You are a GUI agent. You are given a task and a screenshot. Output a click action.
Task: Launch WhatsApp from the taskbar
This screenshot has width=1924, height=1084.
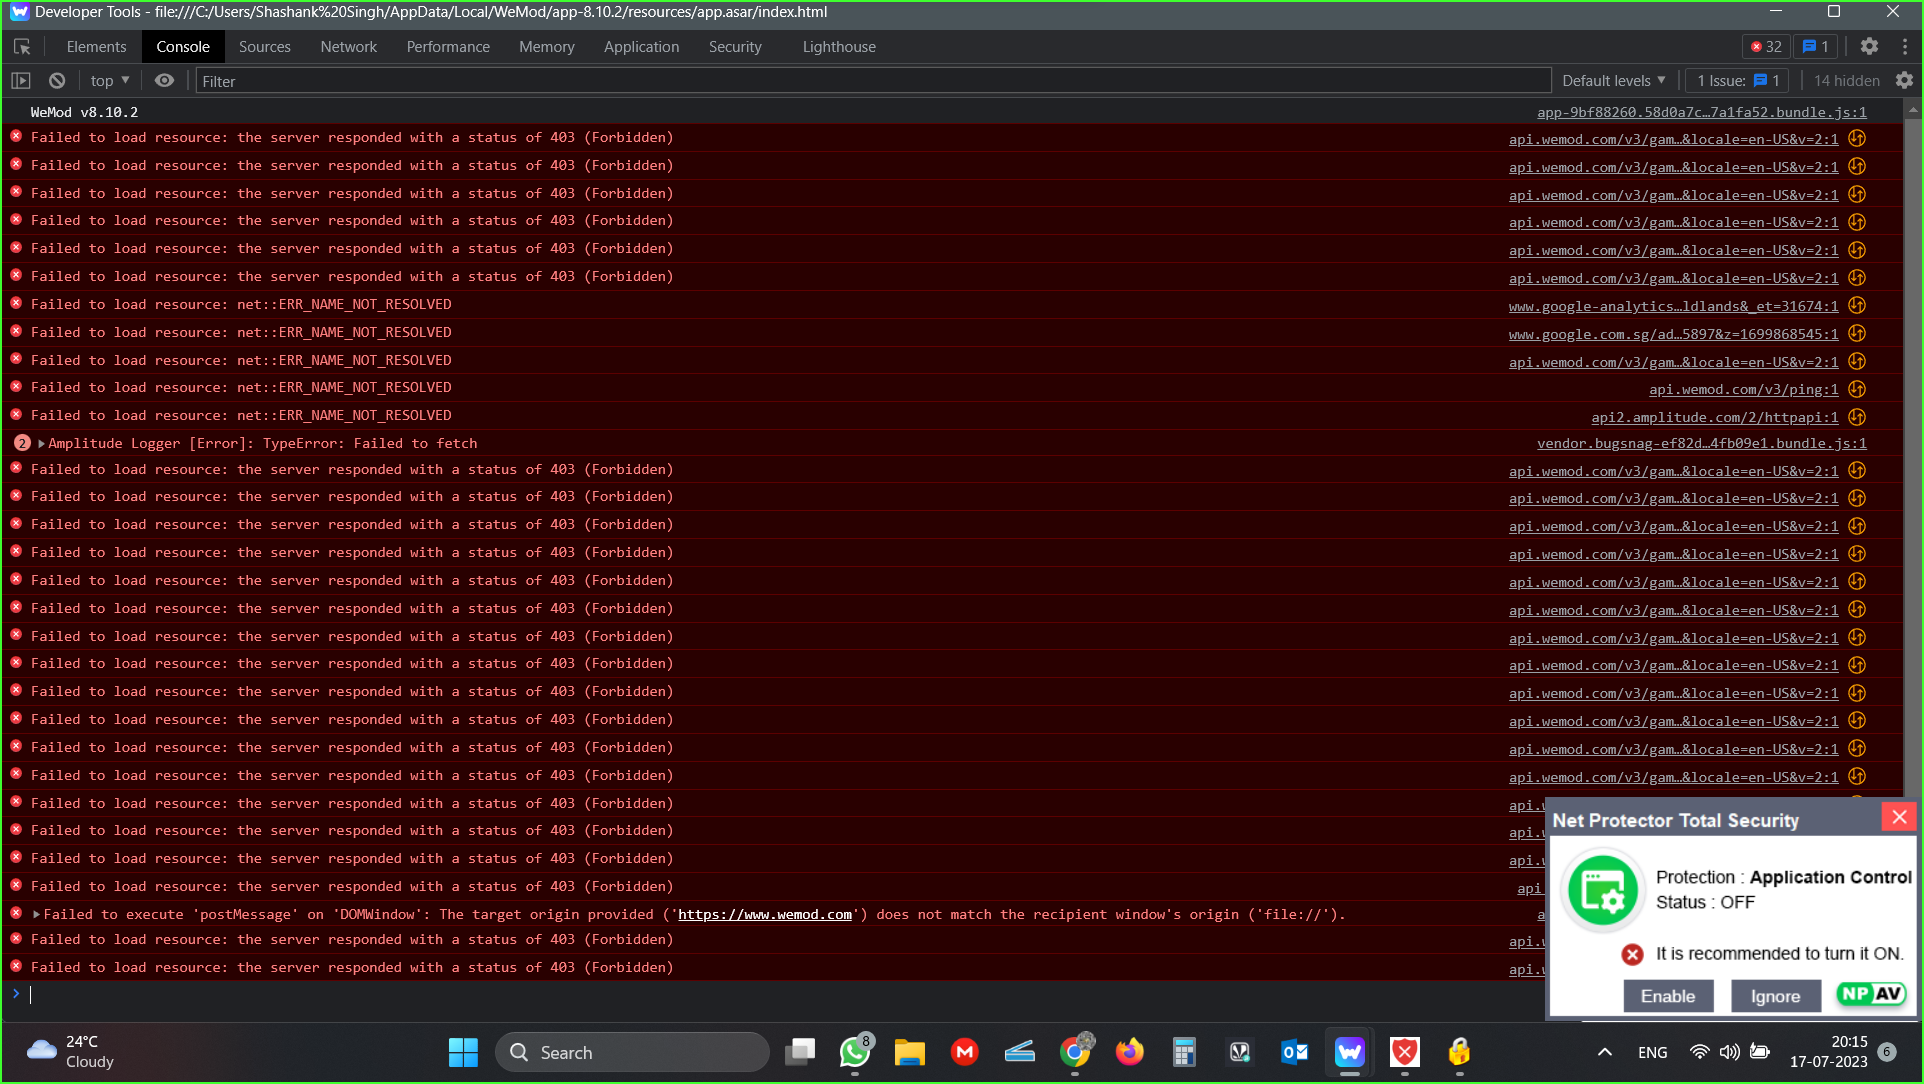(x=853, y=1052)
